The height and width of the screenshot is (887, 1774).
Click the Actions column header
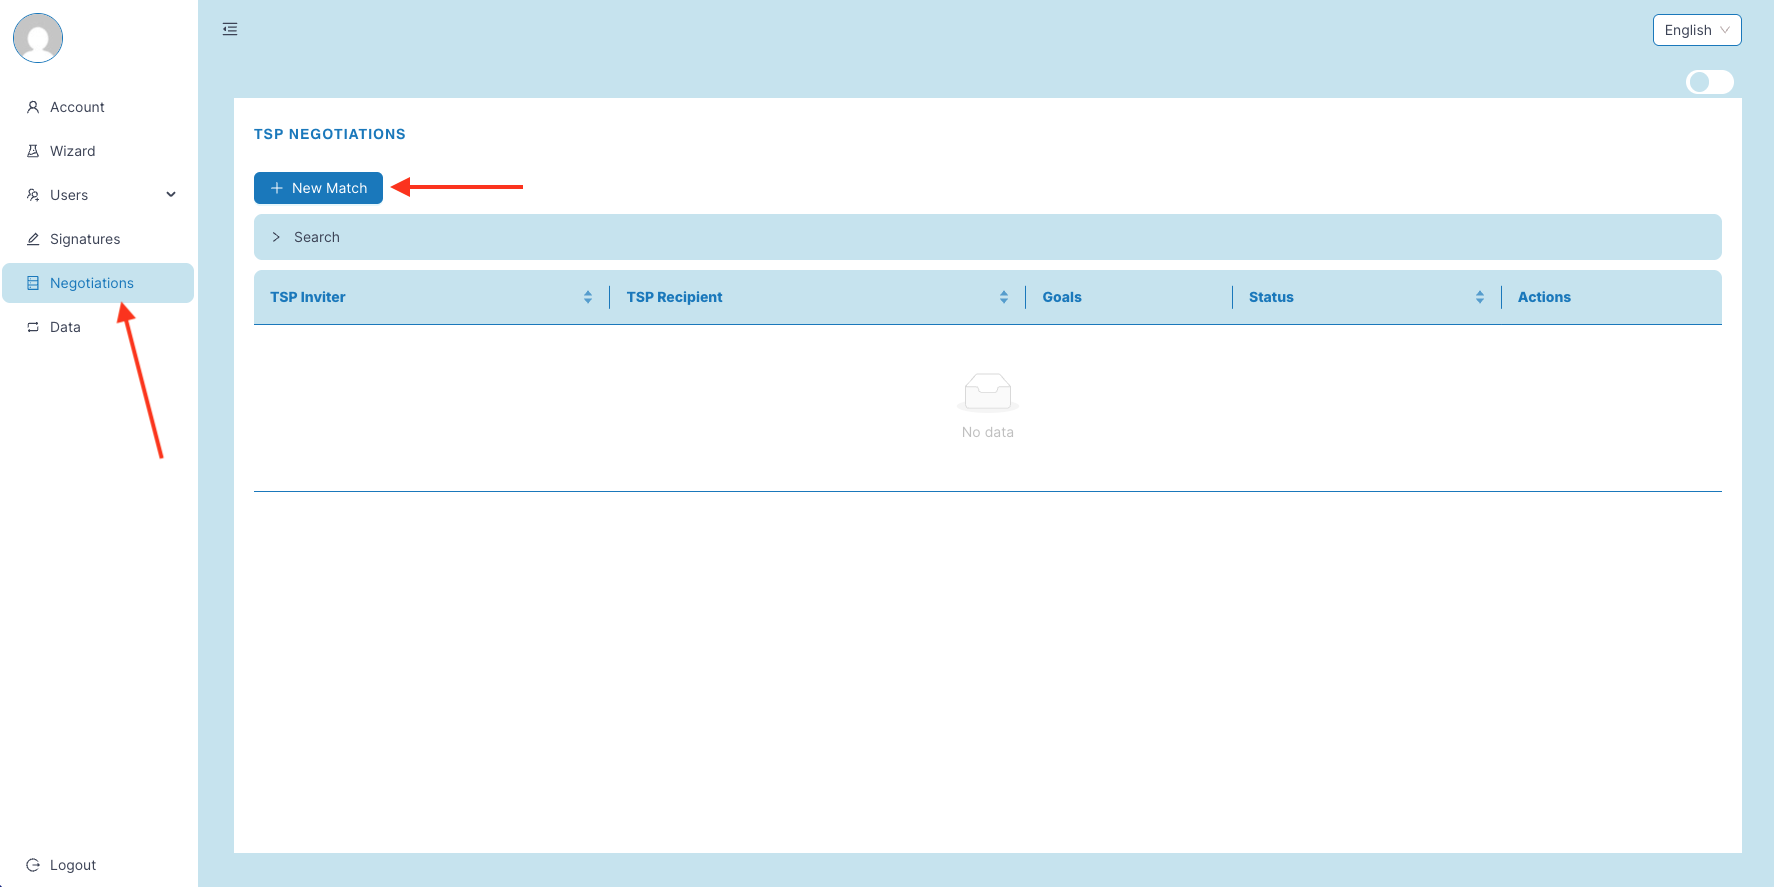pyautogui.click(x=1612, y=297)
